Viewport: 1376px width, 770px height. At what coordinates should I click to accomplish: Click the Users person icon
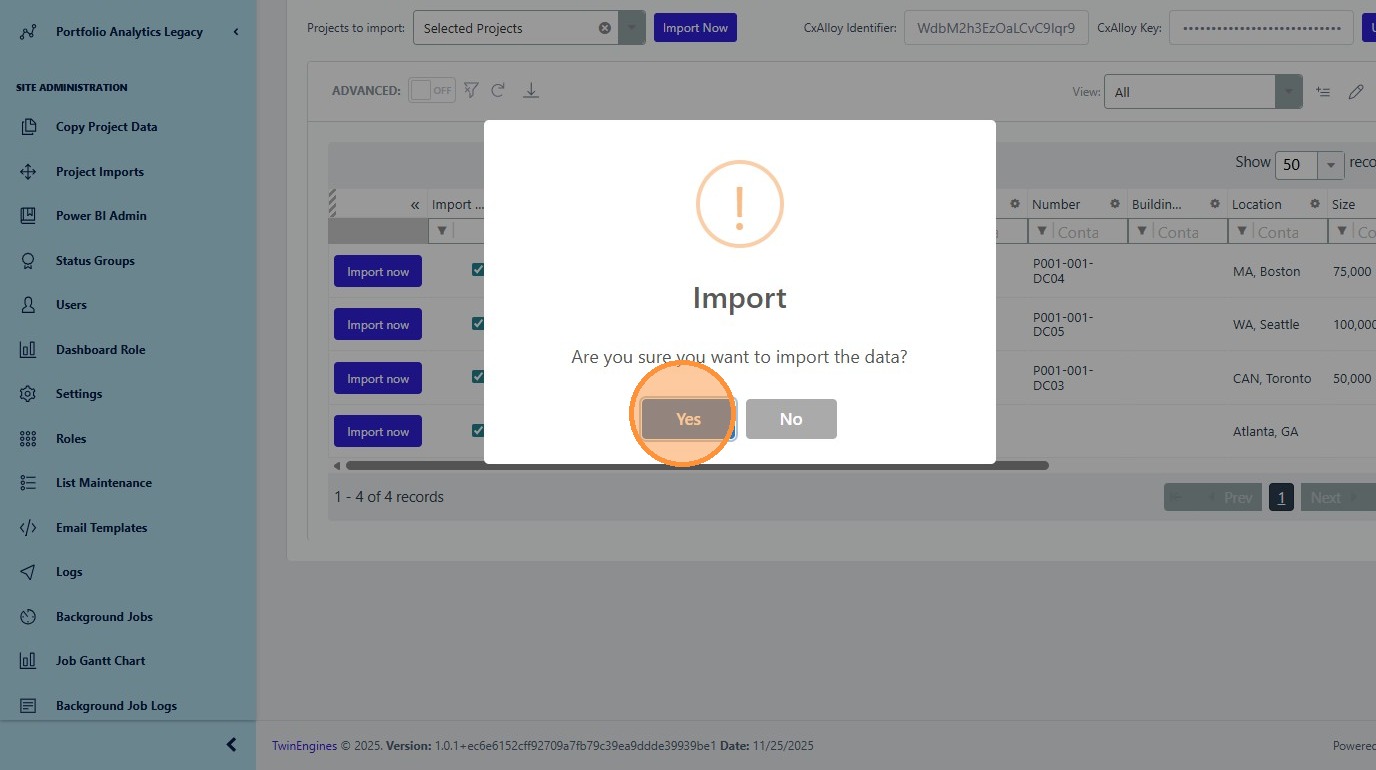coord(28,305)
